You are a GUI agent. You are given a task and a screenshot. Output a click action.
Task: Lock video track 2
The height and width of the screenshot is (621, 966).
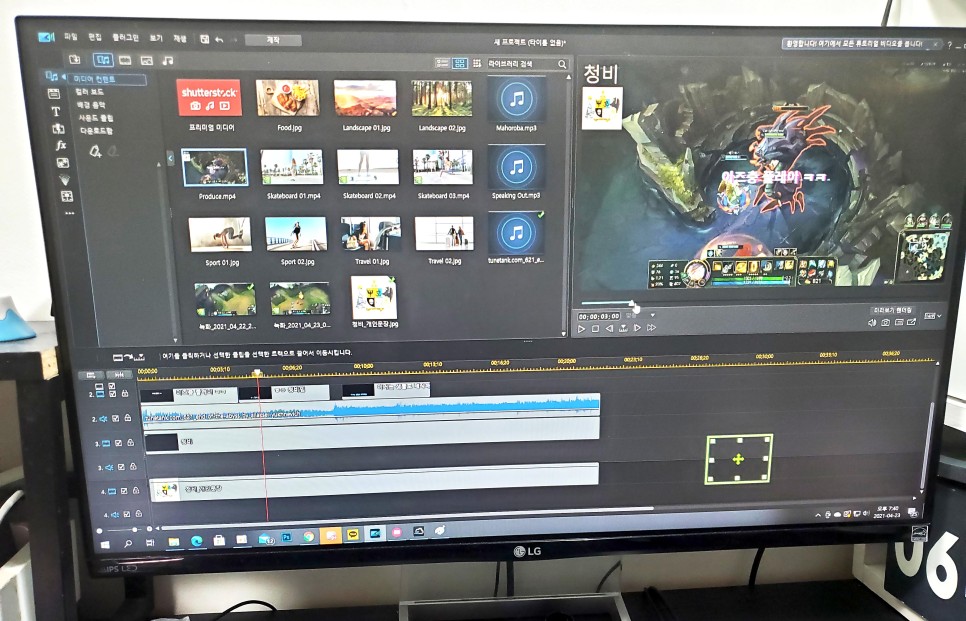click(x=124, y=393)
